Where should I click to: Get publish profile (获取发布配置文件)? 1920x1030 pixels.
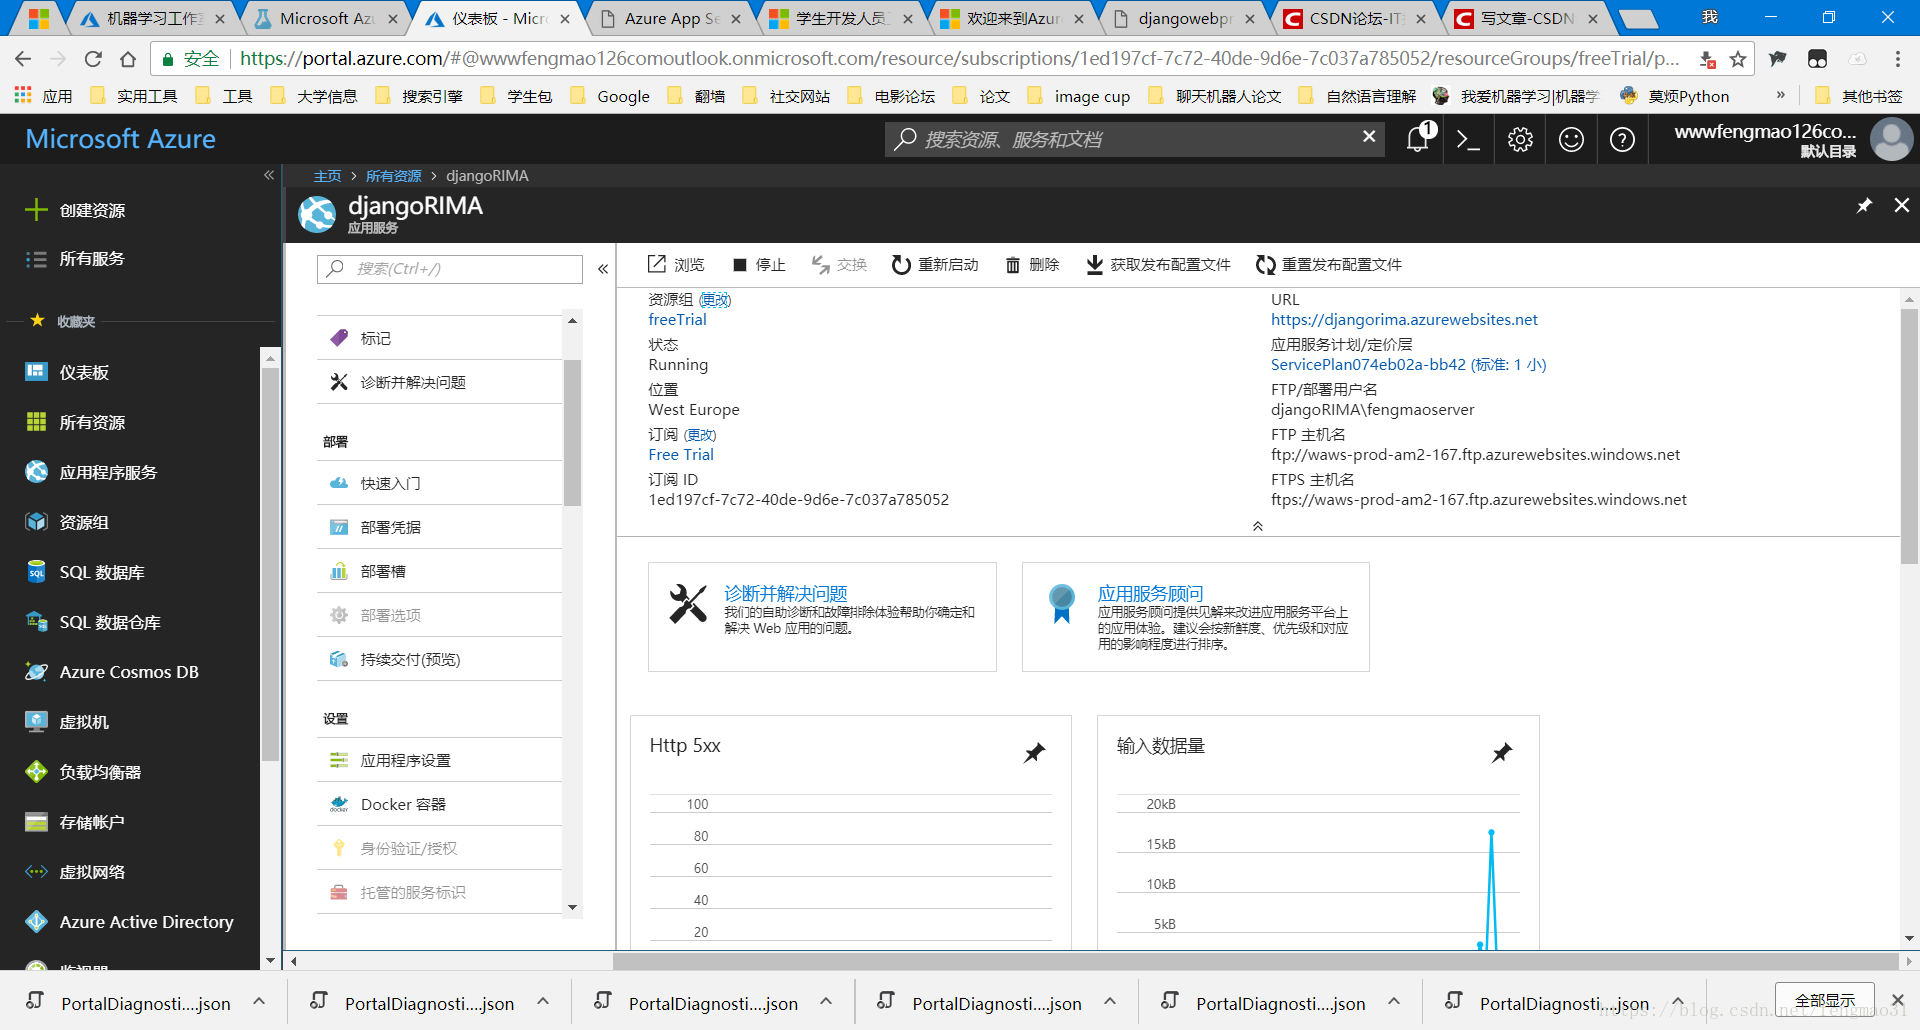pos(1159,264)
